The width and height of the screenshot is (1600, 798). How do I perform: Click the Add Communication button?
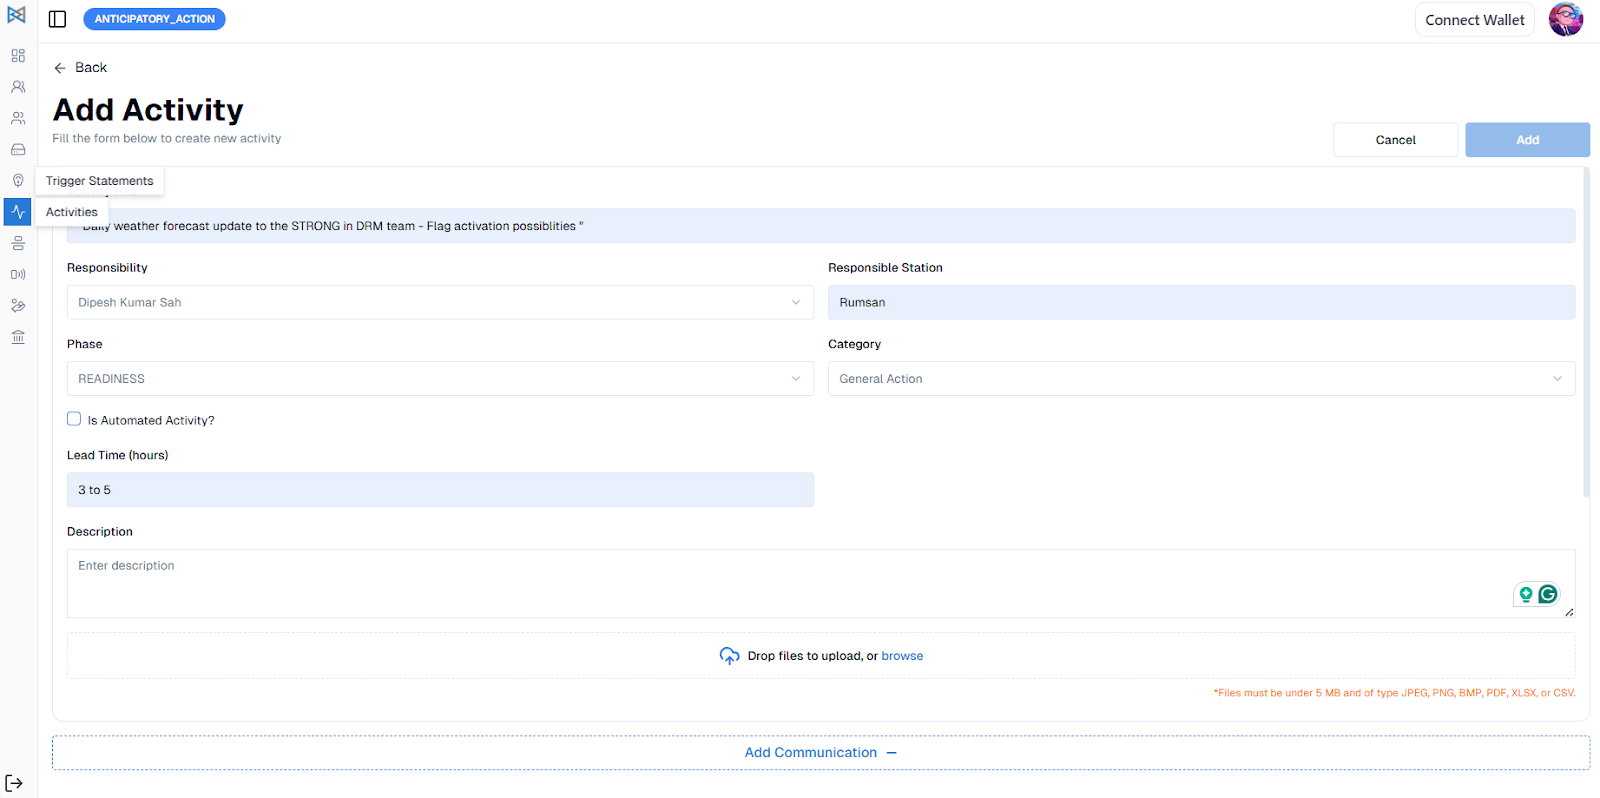point(821,753)
